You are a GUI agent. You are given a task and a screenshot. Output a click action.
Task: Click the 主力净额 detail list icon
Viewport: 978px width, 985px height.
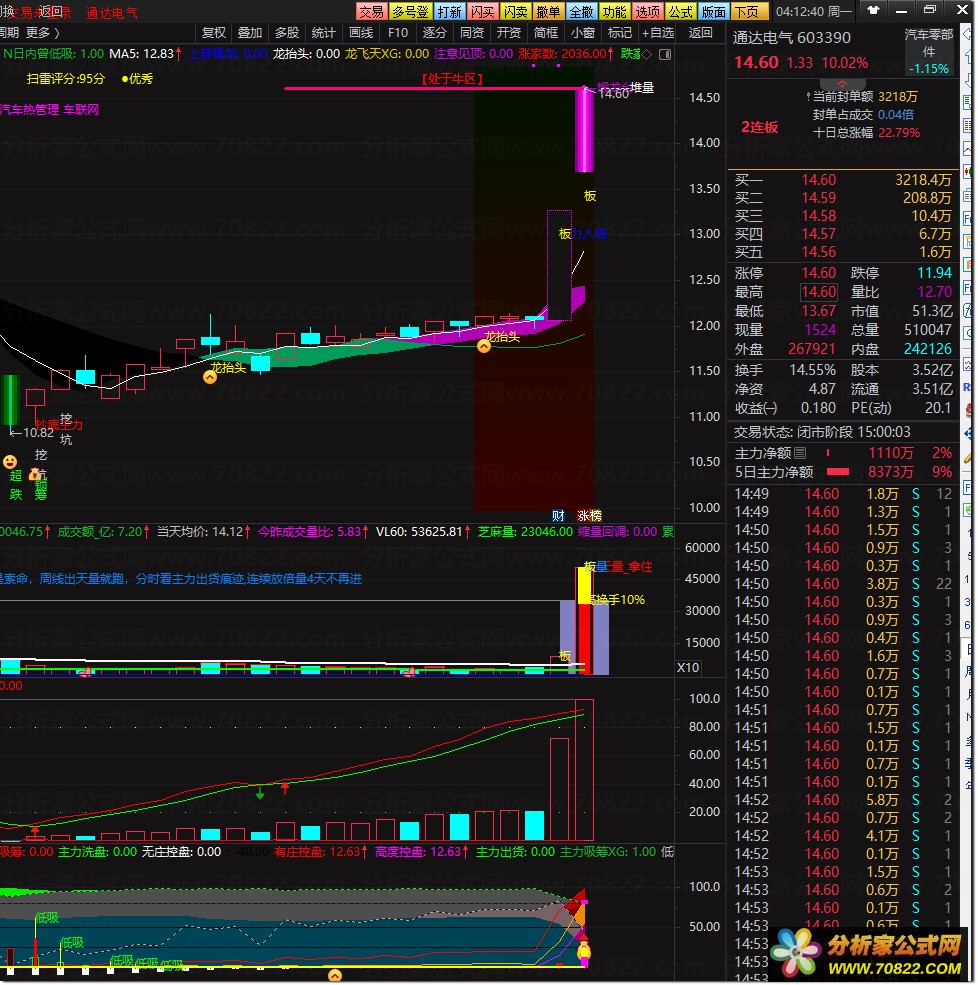tap(800, 453)
